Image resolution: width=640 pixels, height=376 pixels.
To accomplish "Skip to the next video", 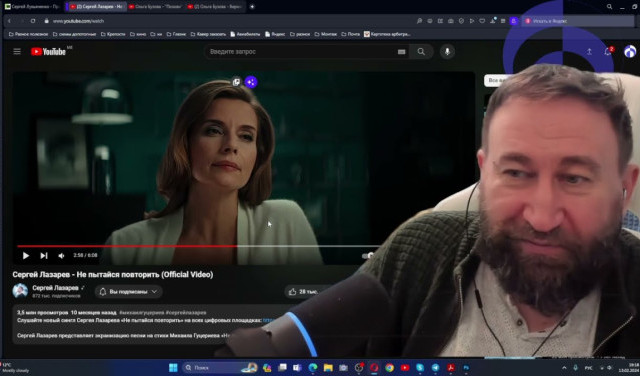I will pos(44,256).
